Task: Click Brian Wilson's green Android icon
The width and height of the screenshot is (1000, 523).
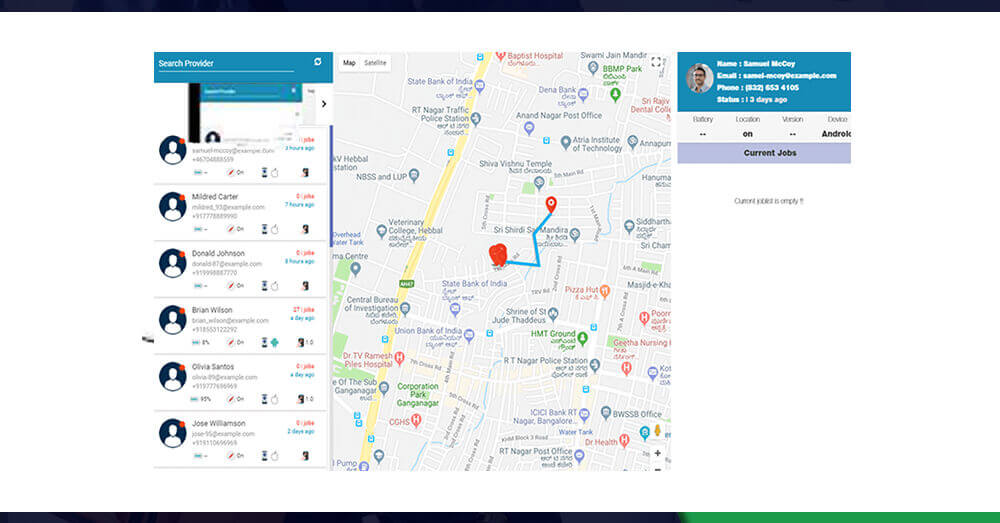Action: point(275,343)
